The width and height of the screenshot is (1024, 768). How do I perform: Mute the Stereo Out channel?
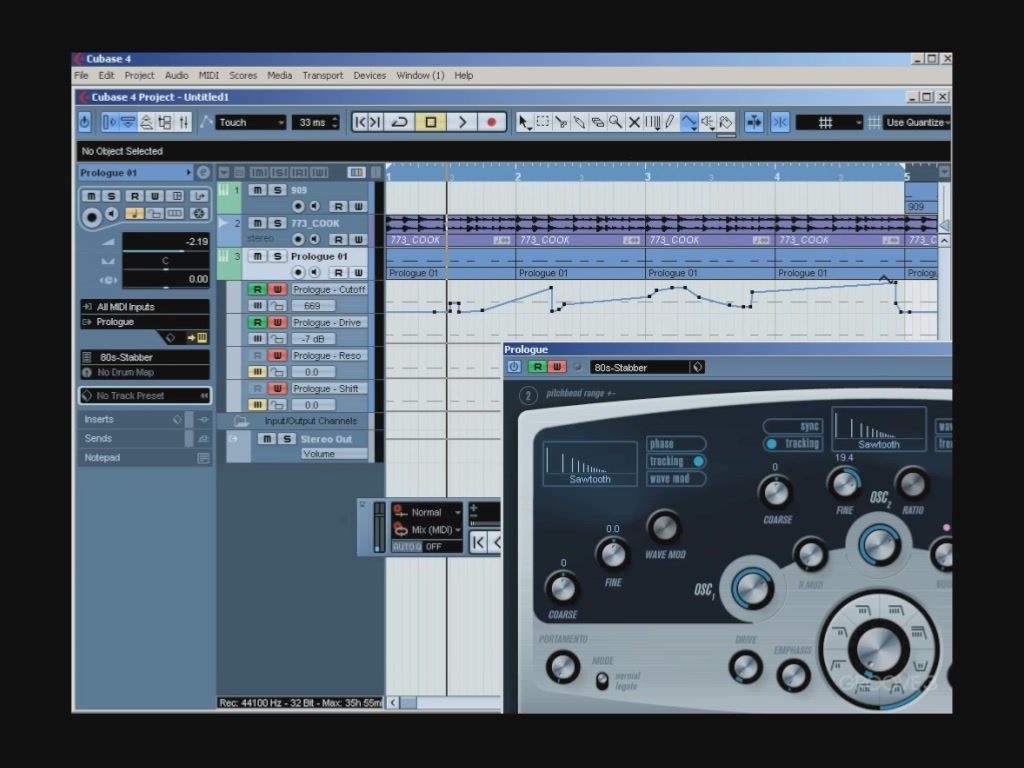pos(266,439)
